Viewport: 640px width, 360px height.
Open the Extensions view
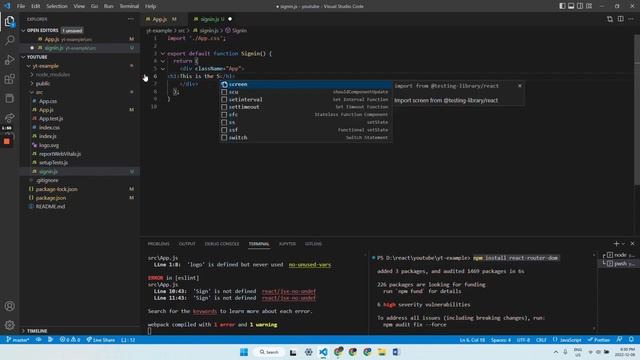(x=9, y=79)
